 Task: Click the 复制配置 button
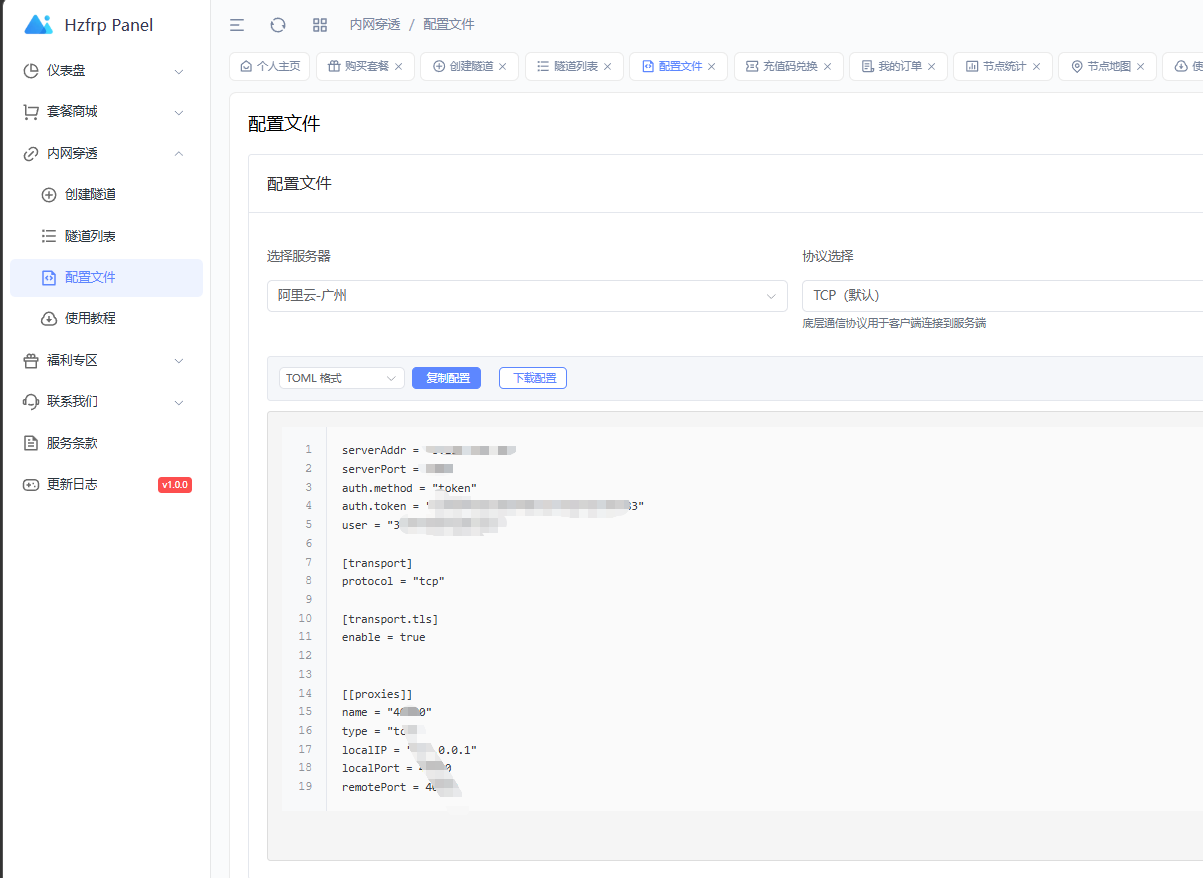446,378
